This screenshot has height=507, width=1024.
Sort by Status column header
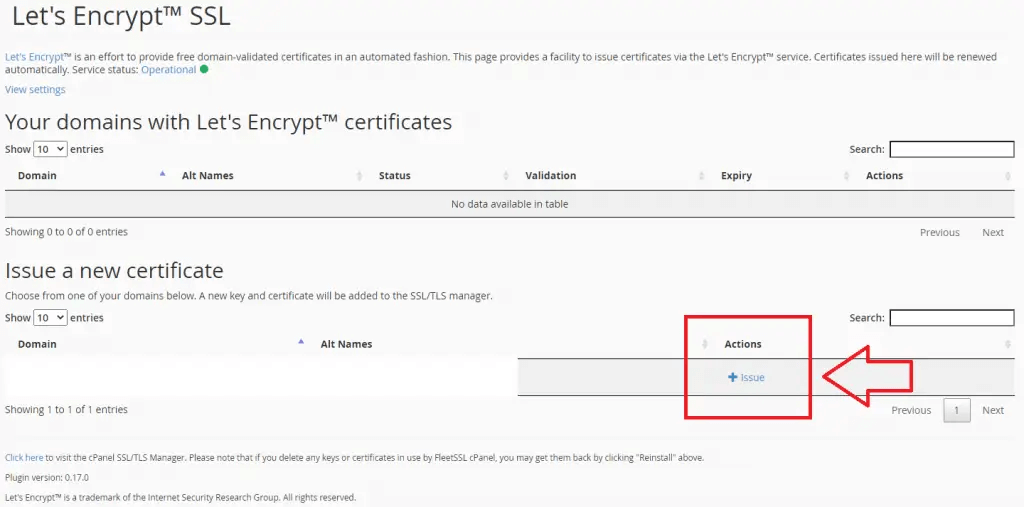pyautogui.click(x=394, y=176)
